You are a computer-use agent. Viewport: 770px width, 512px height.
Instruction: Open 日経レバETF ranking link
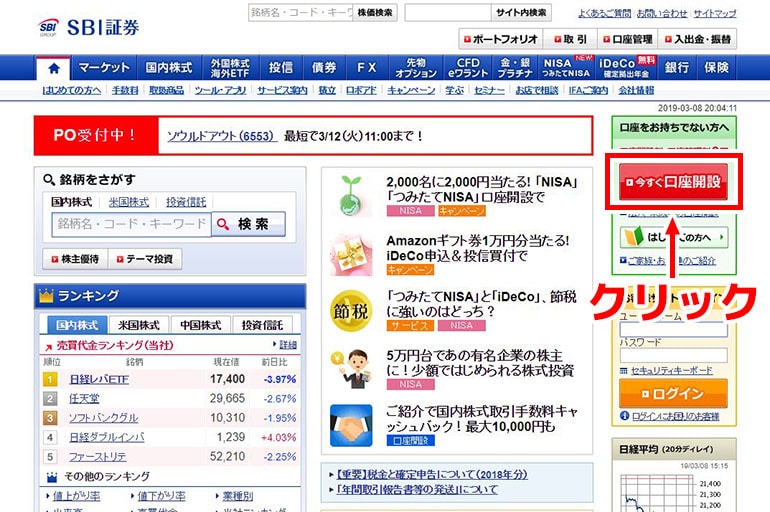pyautogui.click(x=99, y=379)
